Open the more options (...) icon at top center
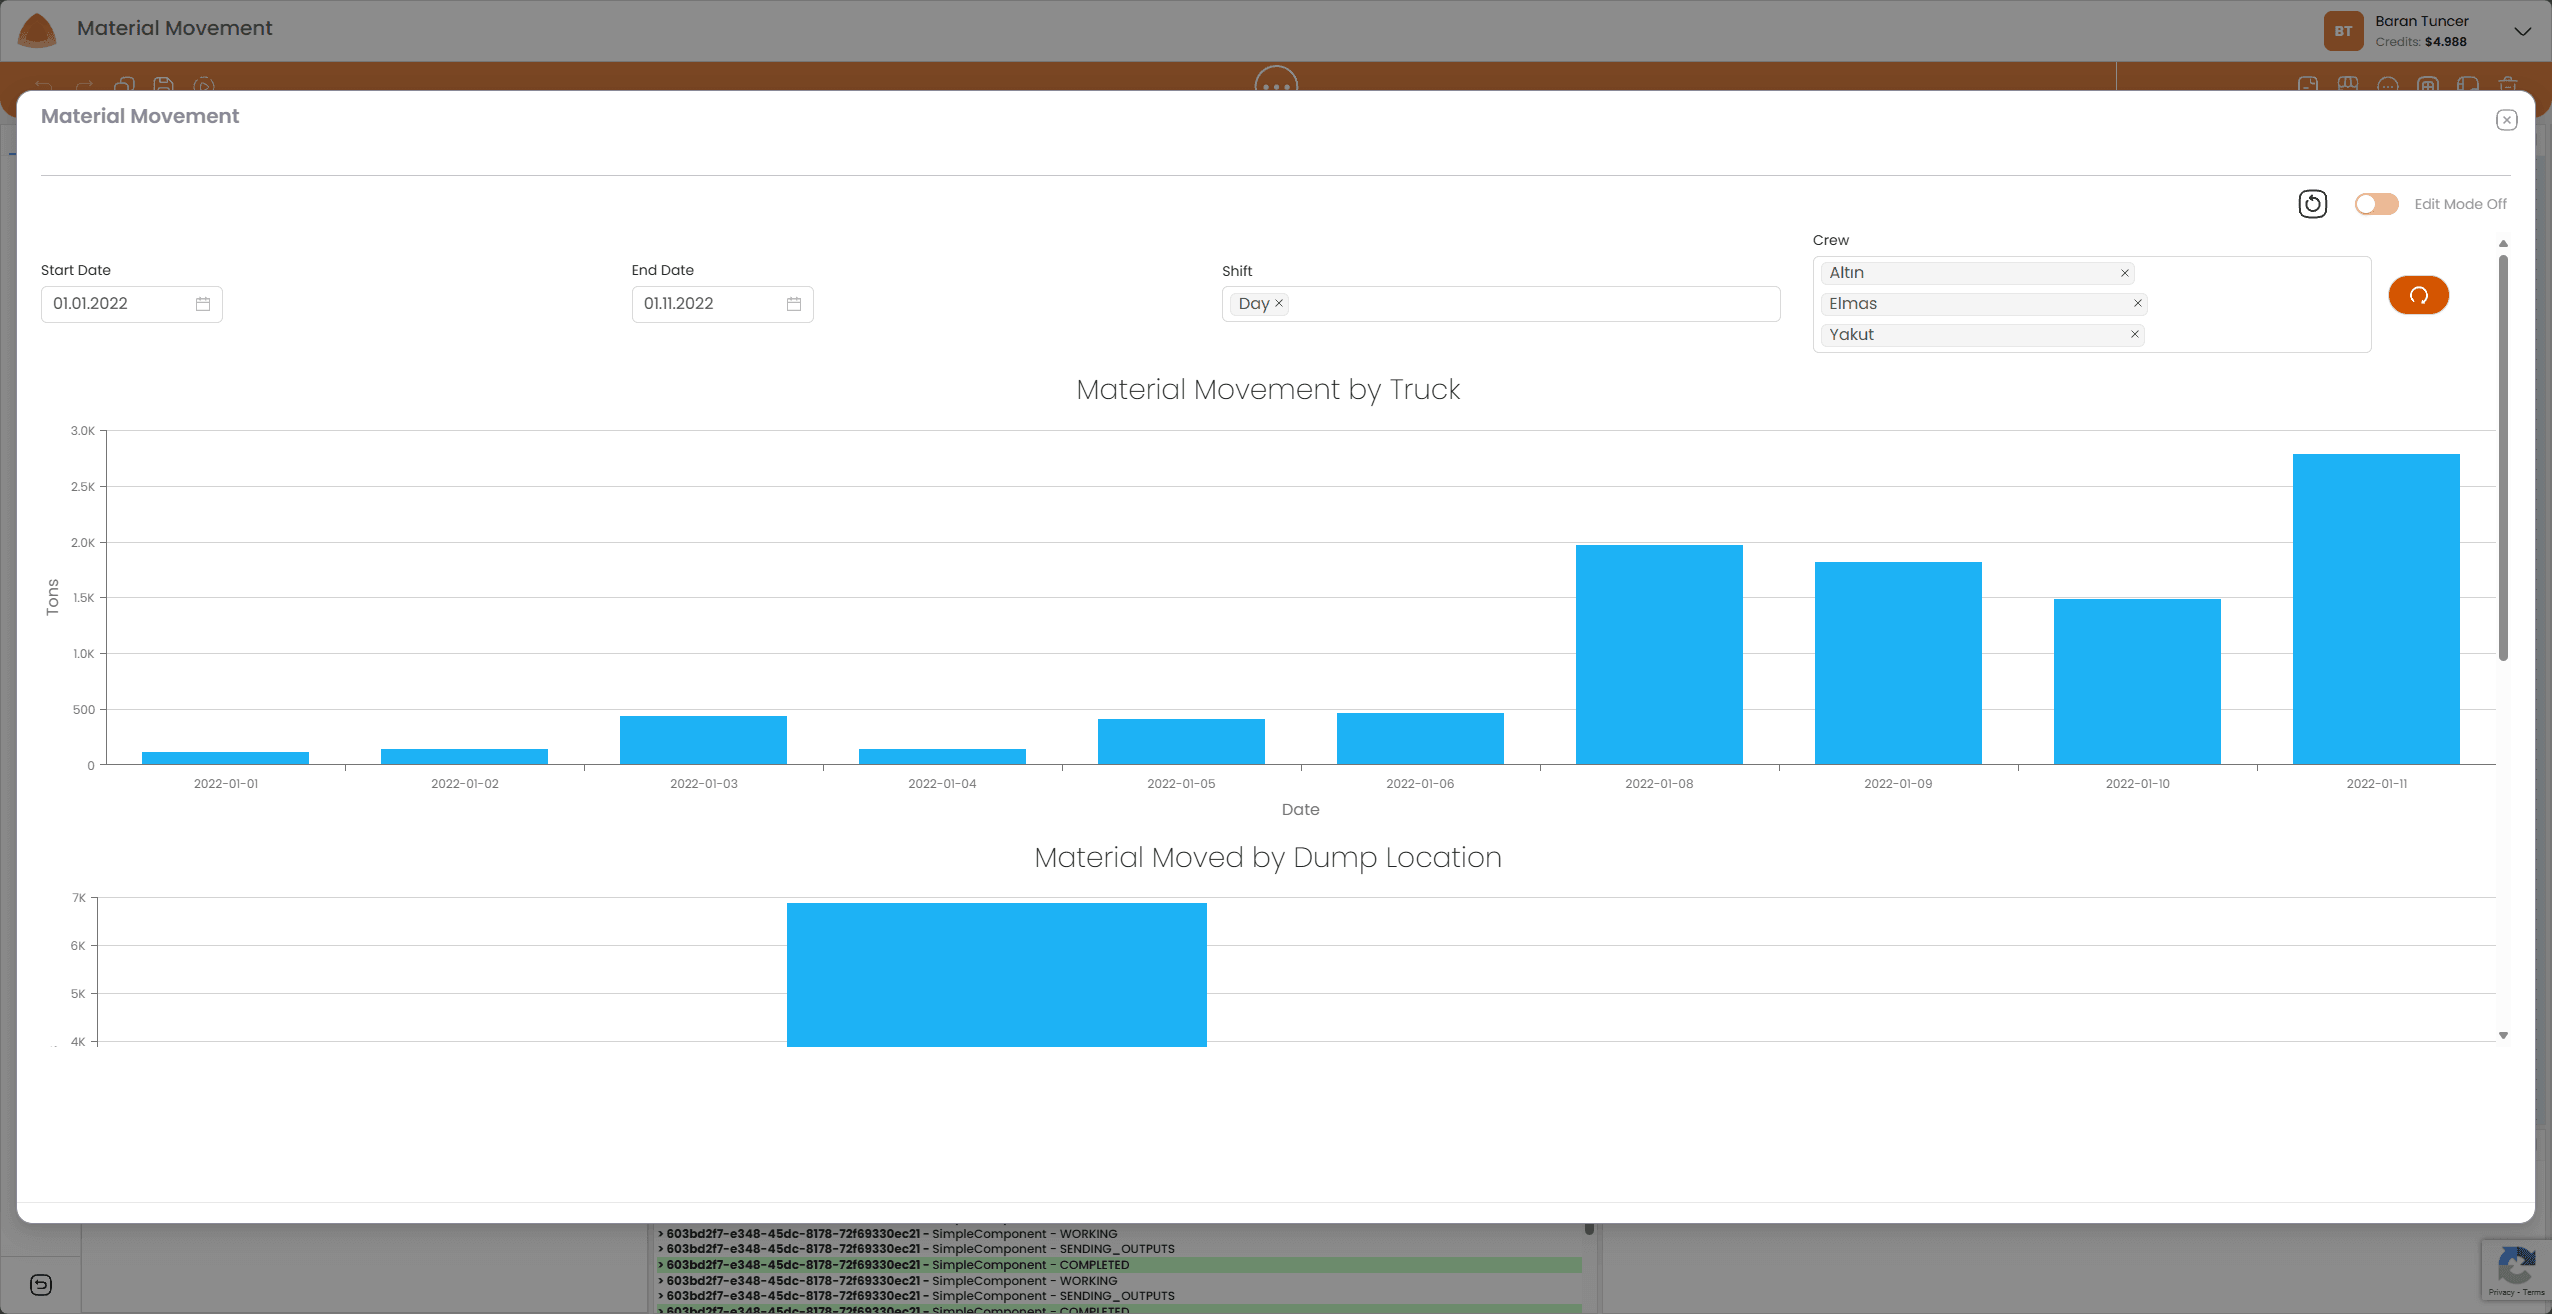Screen dimensions: 2552x1314 1275,87
